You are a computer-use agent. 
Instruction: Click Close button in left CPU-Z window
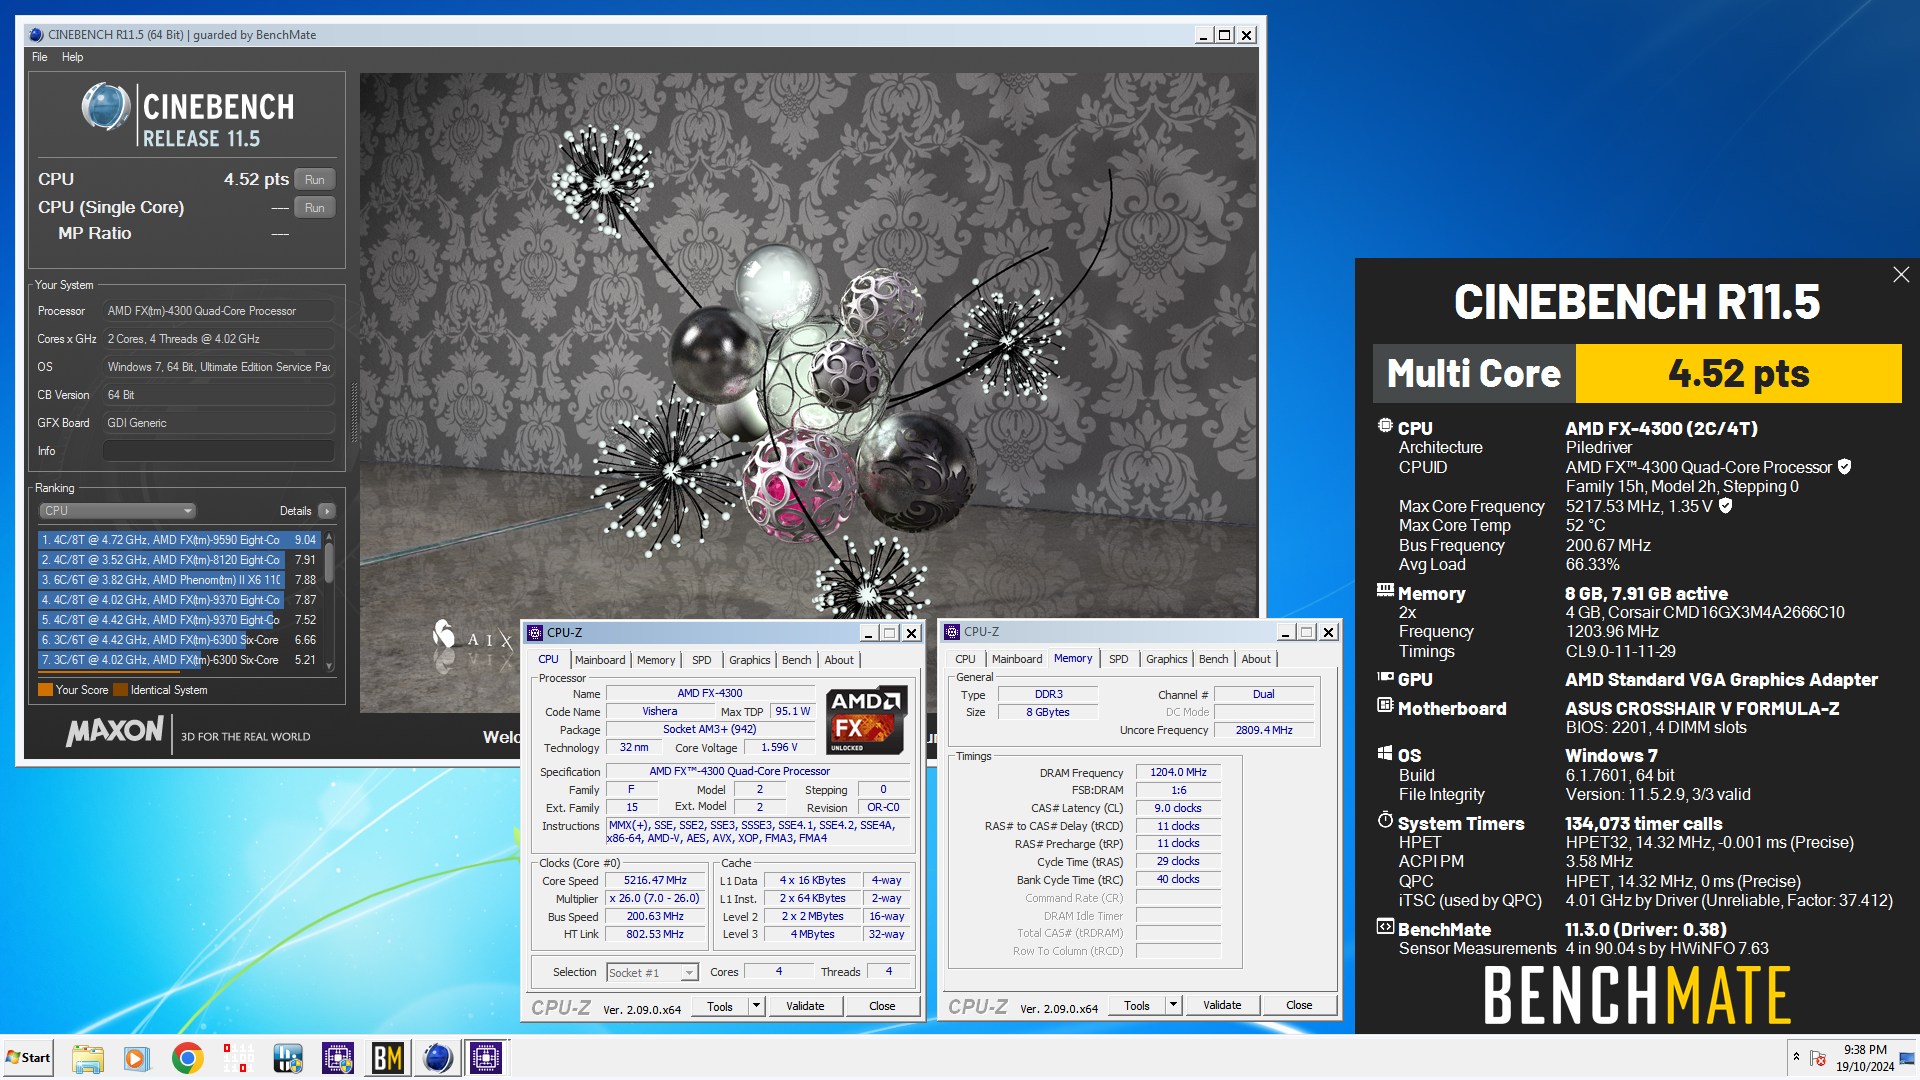[x=882, y=1006]
